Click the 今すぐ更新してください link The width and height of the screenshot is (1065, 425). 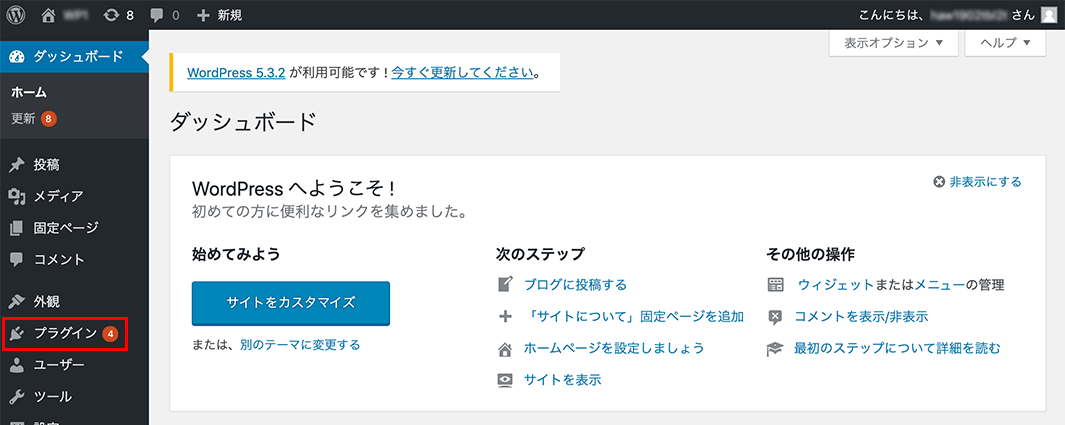click(461, 72)
